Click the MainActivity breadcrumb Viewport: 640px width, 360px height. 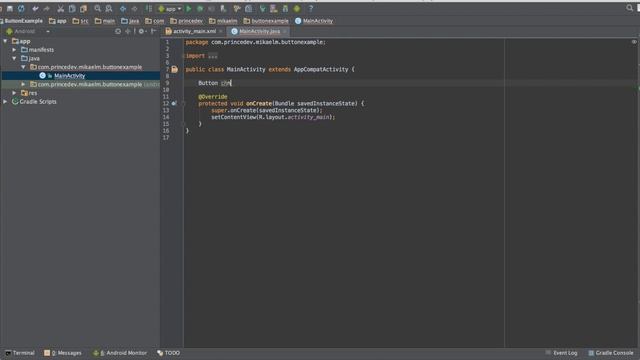click(314, 21)
